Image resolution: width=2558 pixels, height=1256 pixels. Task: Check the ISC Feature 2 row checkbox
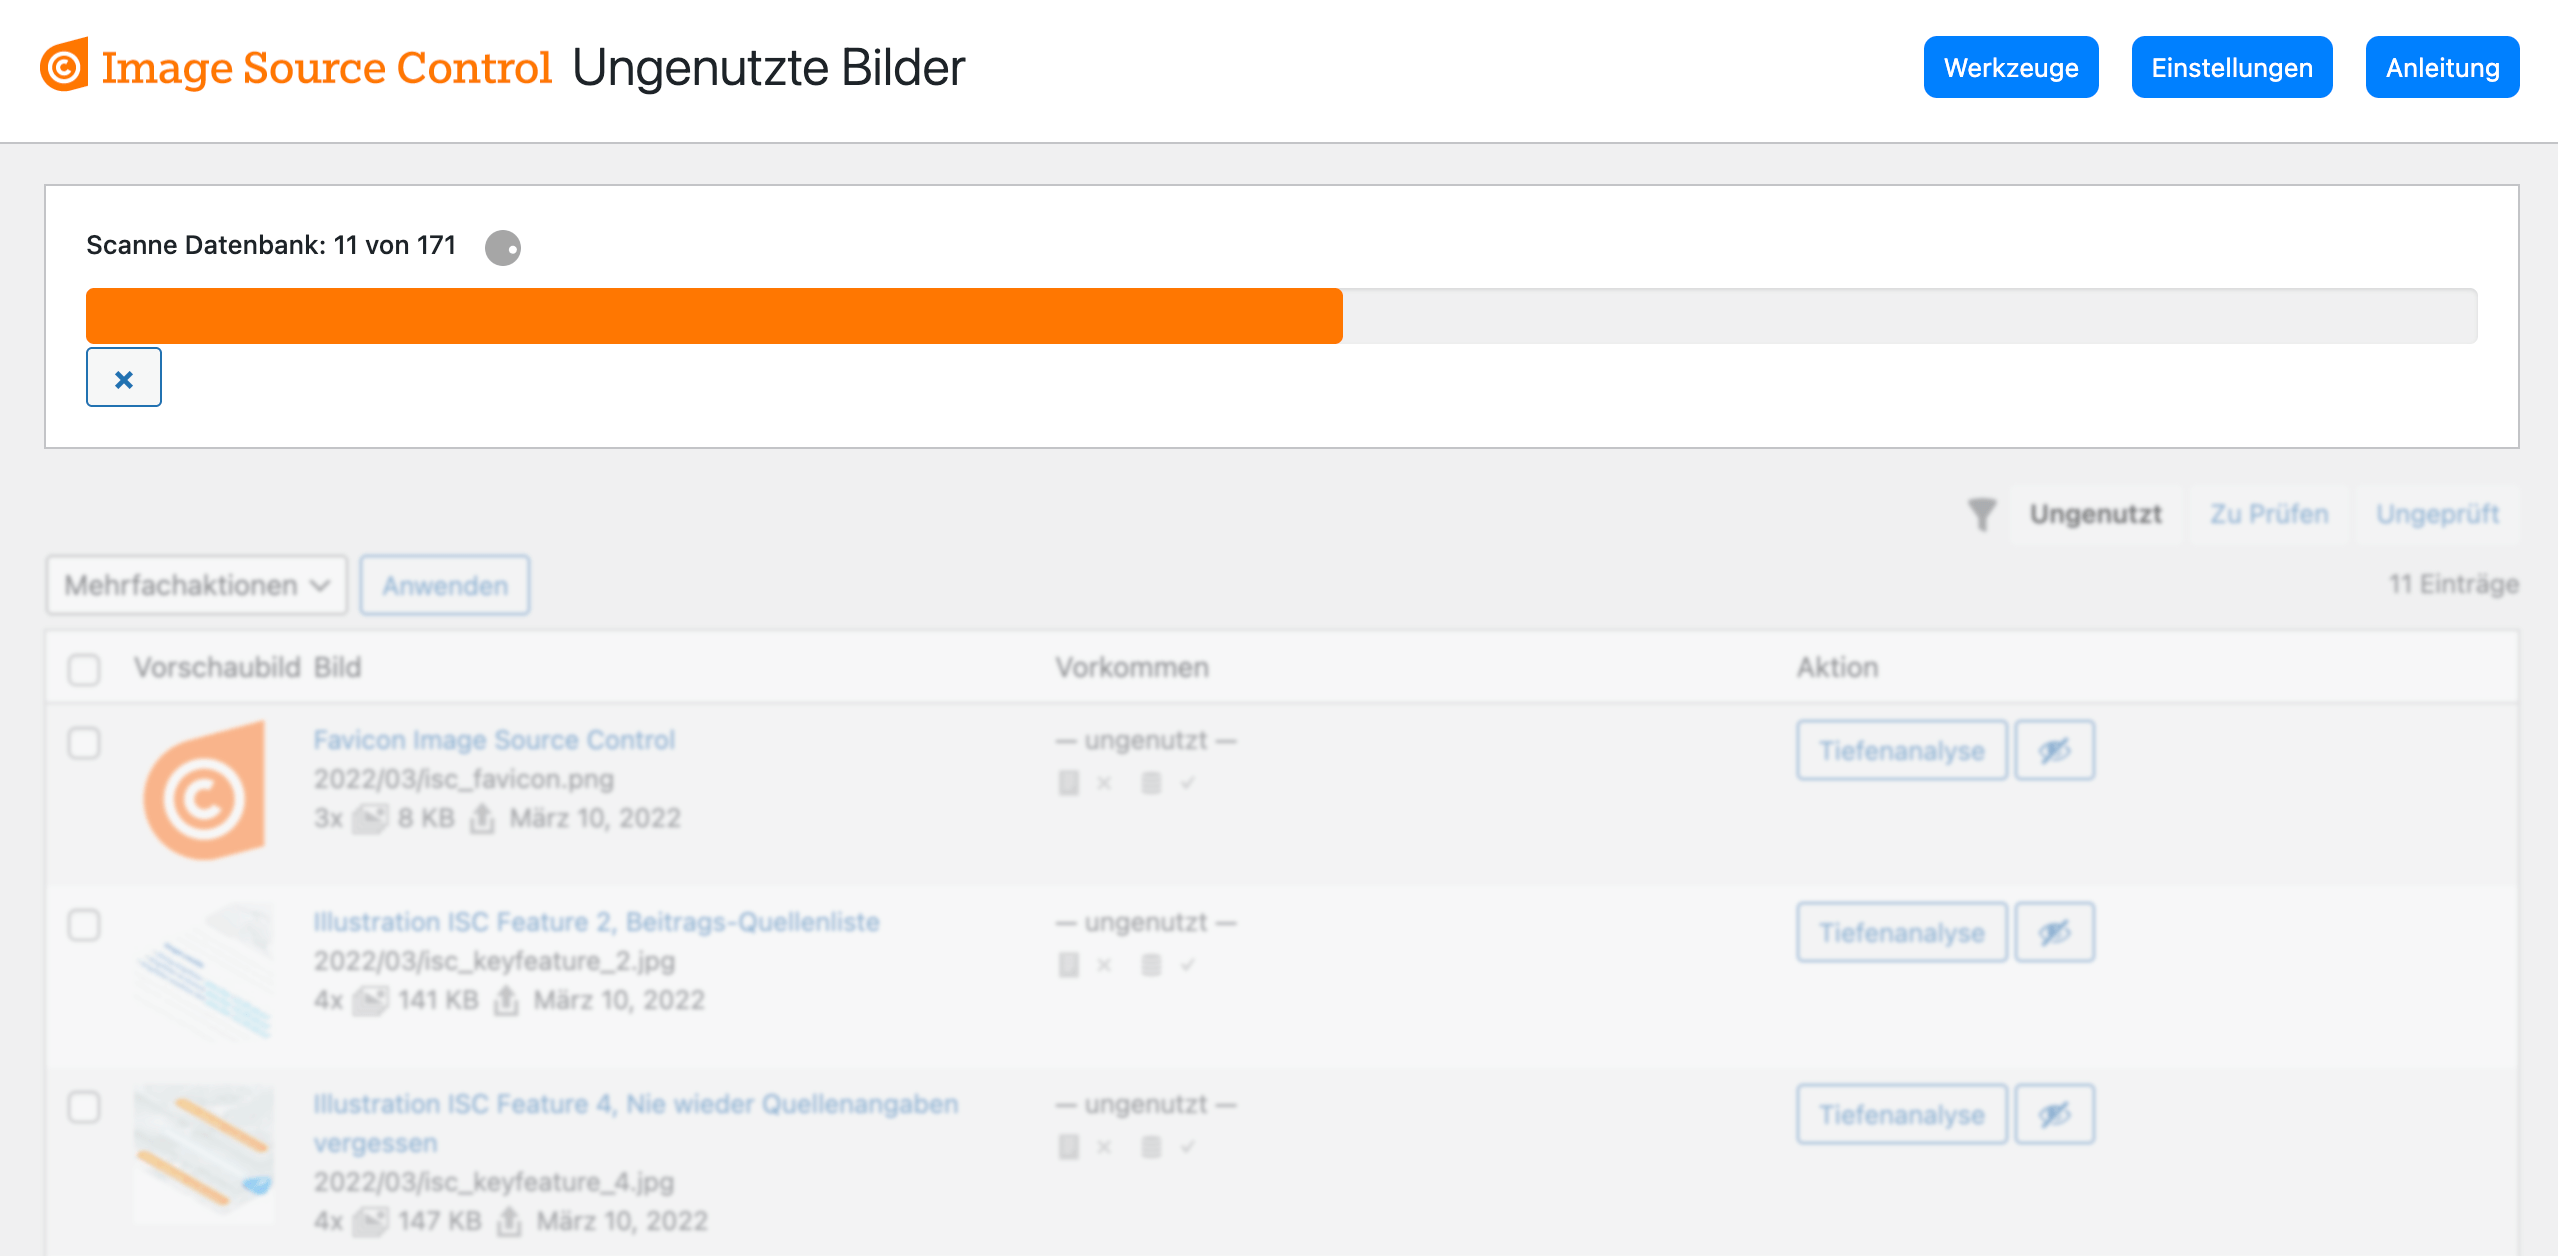click(x=84, y=925)
